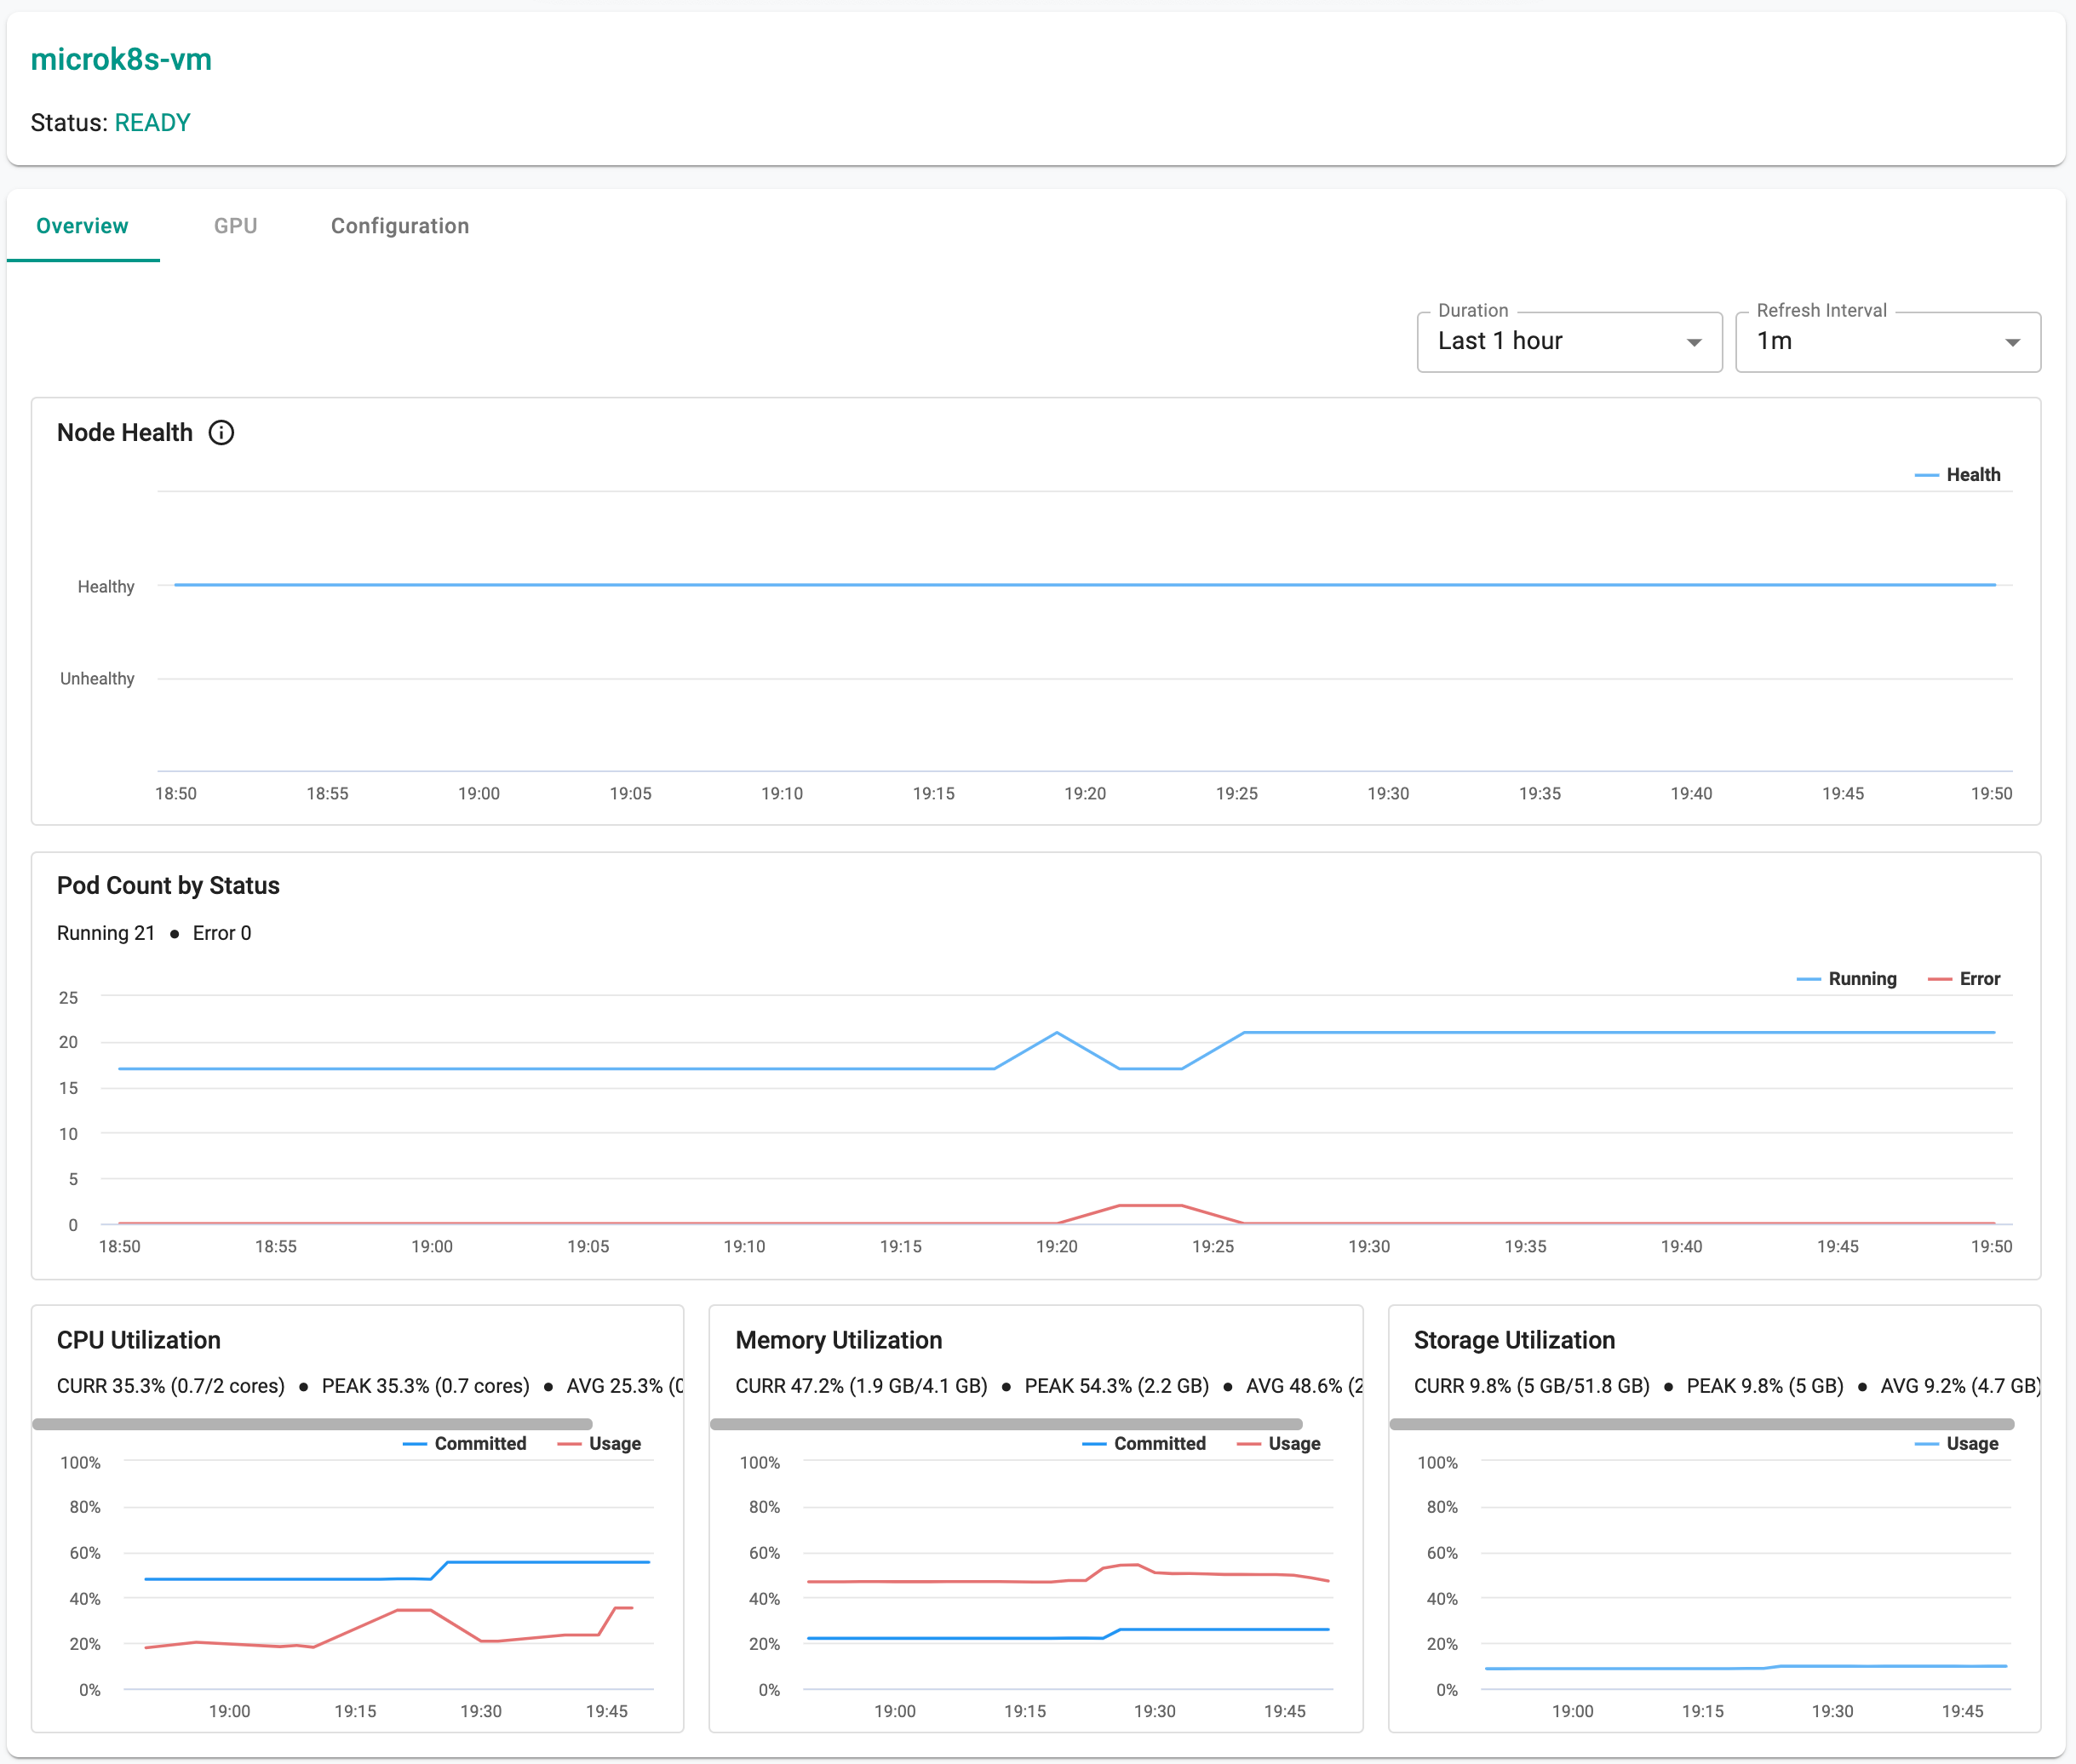Switch to the GPU tab
Screen dimensions: 2076x1764
tap(236, 226)
